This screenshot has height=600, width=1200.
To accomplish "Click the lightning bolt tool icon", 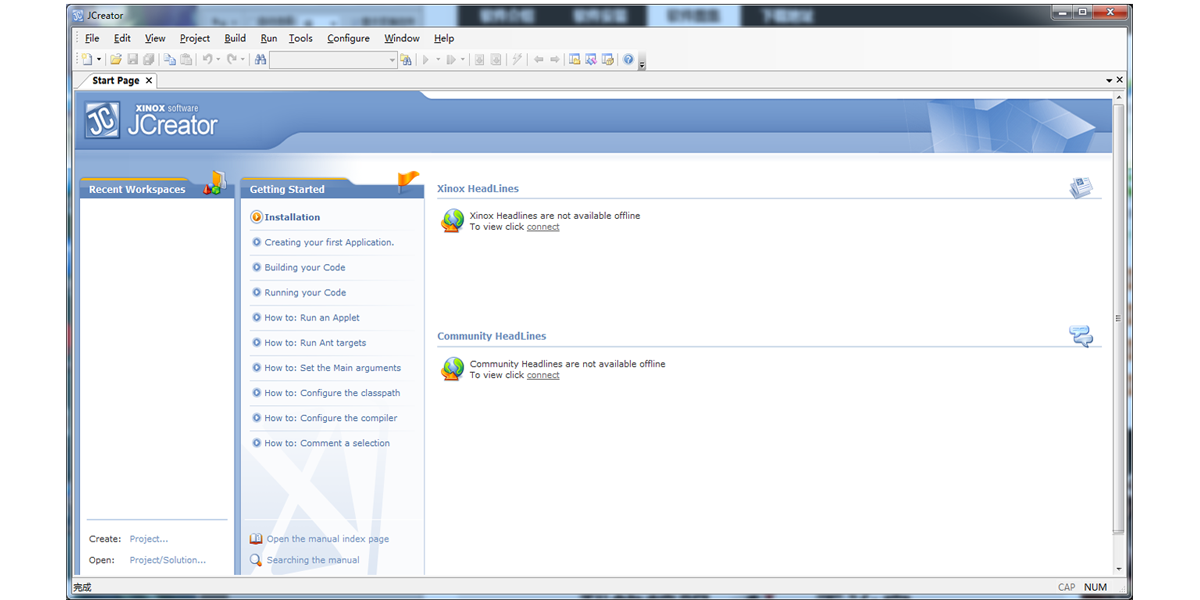I will pyautogui.click(x=517, y=59).
